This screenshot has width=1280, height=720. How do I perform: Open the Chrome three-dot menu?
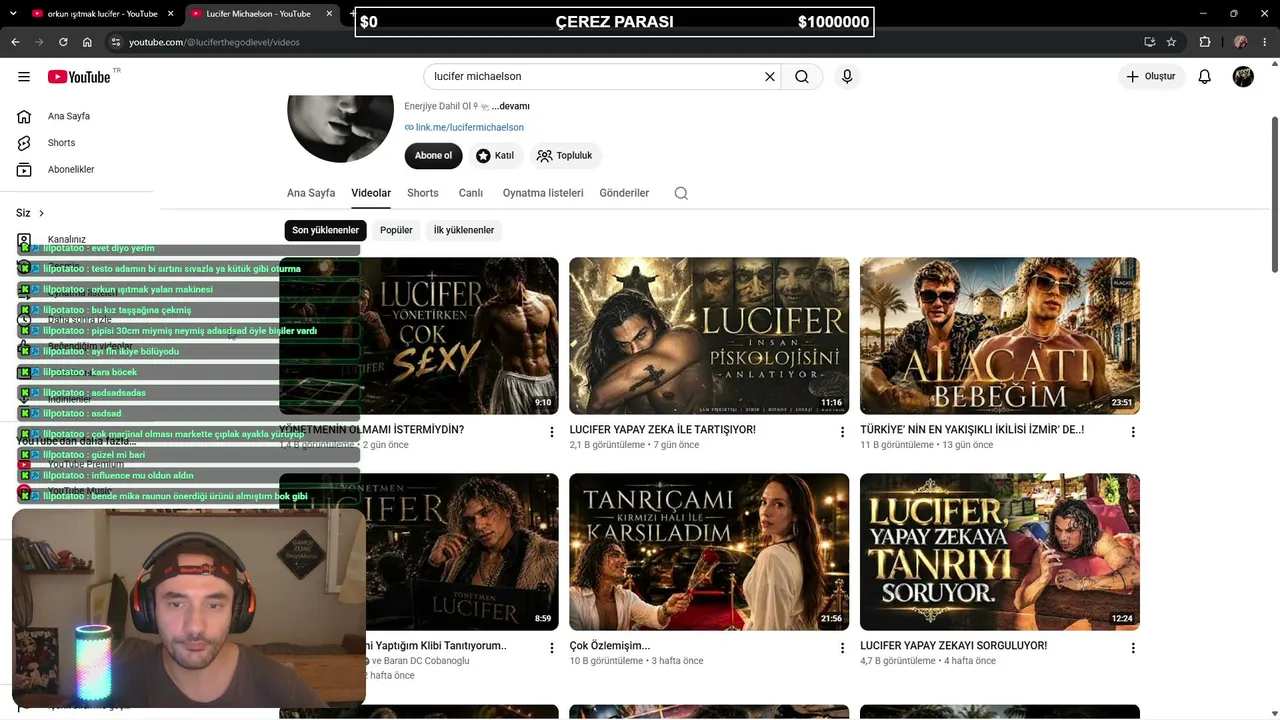click(x=1264, y=42)
